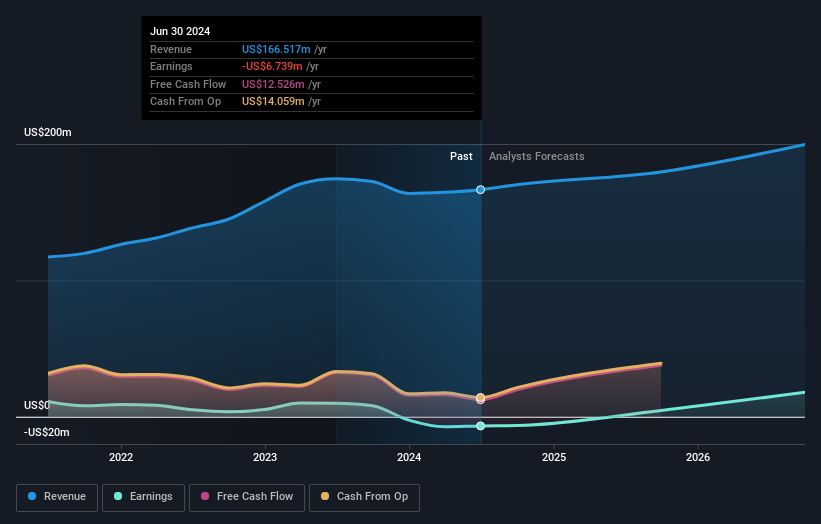Select the Revenue data point marker
This screenshot has height=524, width=821.
(x=481, y=189)
